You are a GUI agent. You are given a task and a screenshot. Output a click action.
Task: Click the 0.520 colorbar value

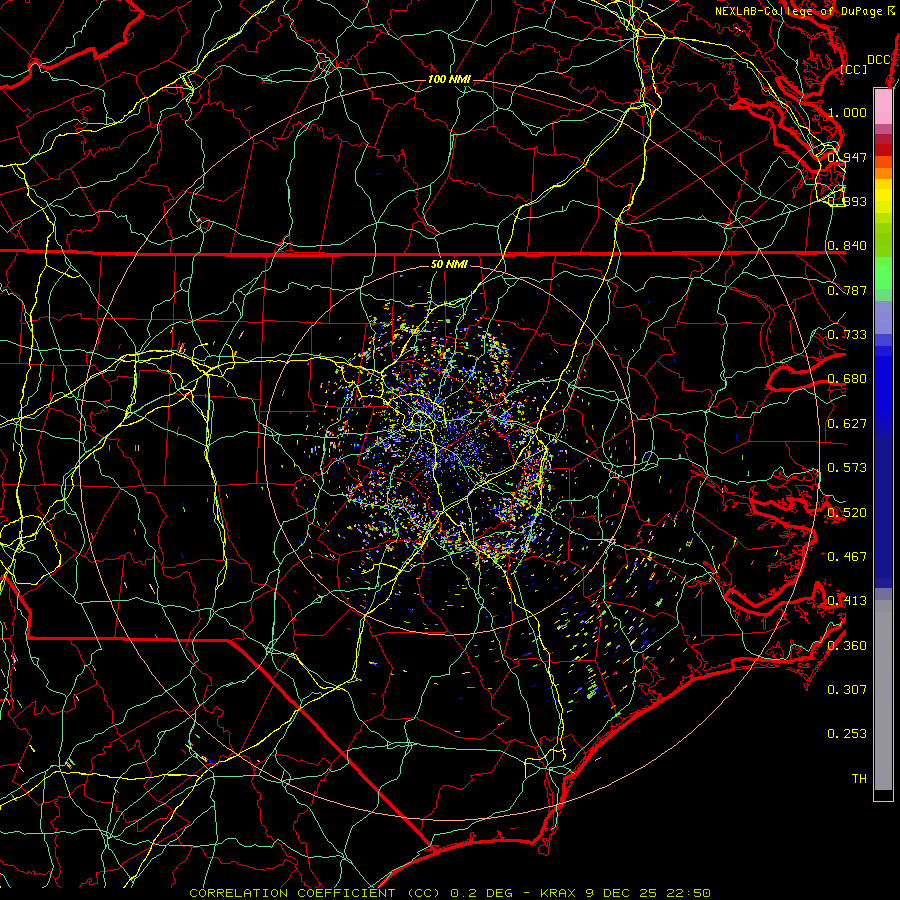[847, 513]
